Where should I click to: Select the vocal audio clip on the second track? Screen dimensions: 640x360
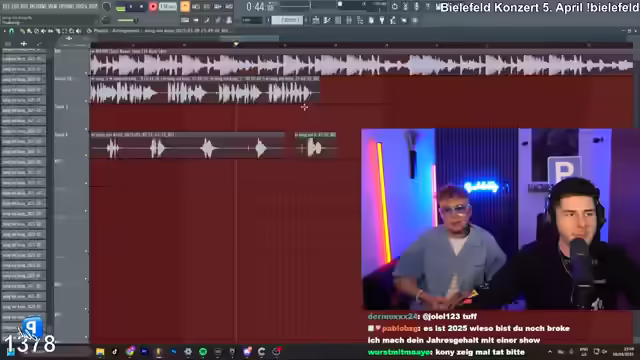coord(205,90)
